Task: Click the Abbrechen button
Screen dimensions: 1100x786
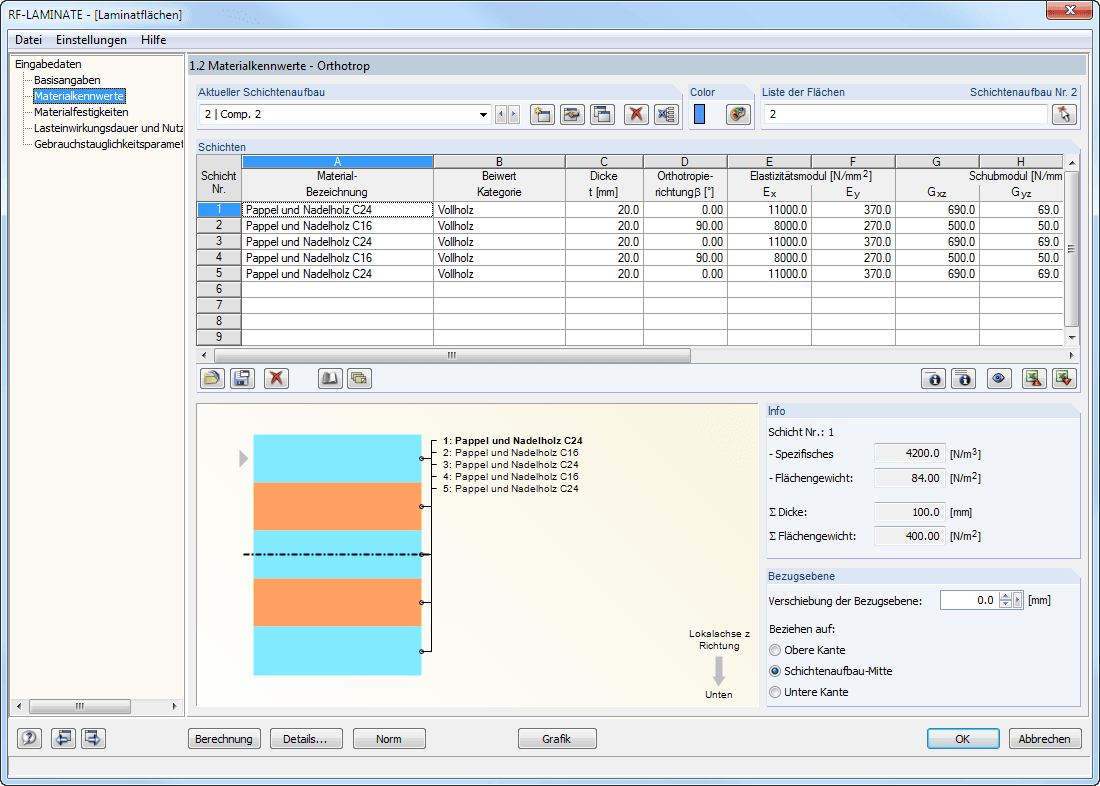Action: [1045, 739]
